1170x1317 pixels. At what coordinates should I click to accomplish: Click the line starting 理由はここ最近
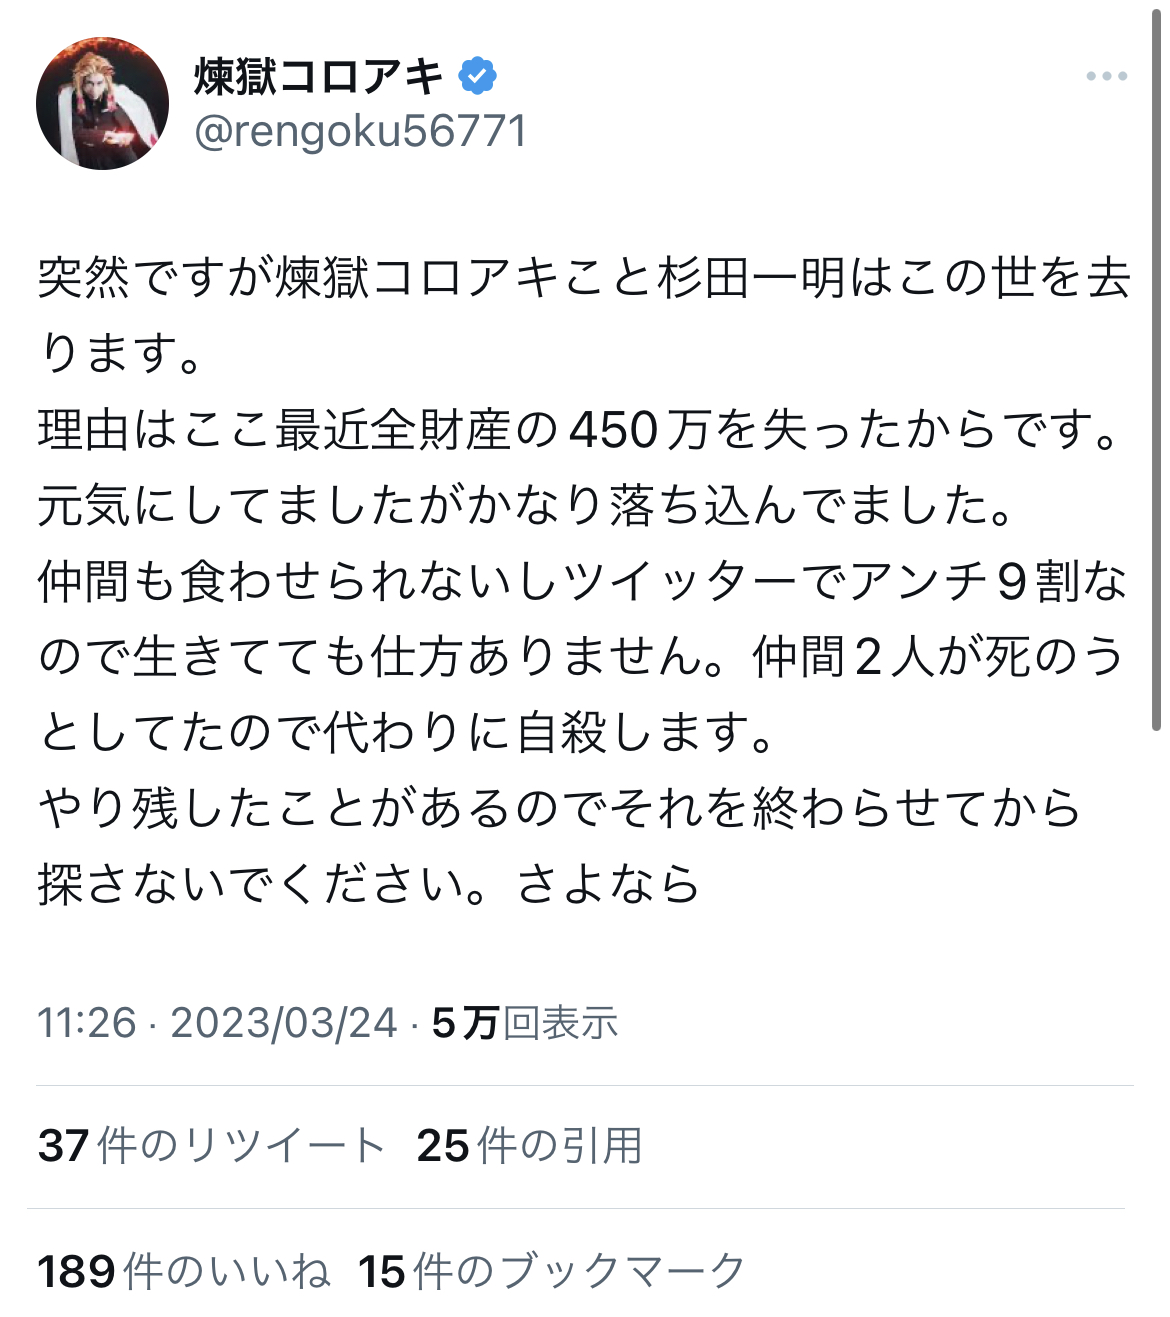tap(580, 429)
